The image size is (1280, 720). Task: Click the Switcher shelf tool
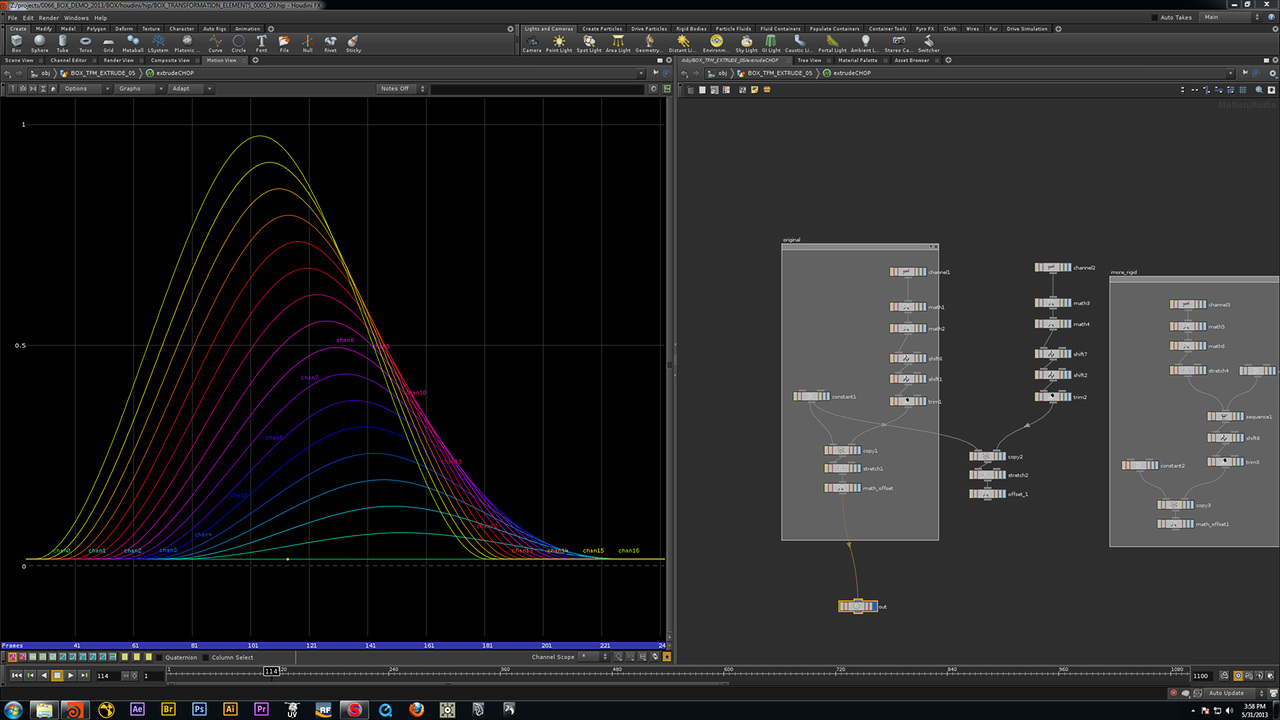(x=928, y=43)
